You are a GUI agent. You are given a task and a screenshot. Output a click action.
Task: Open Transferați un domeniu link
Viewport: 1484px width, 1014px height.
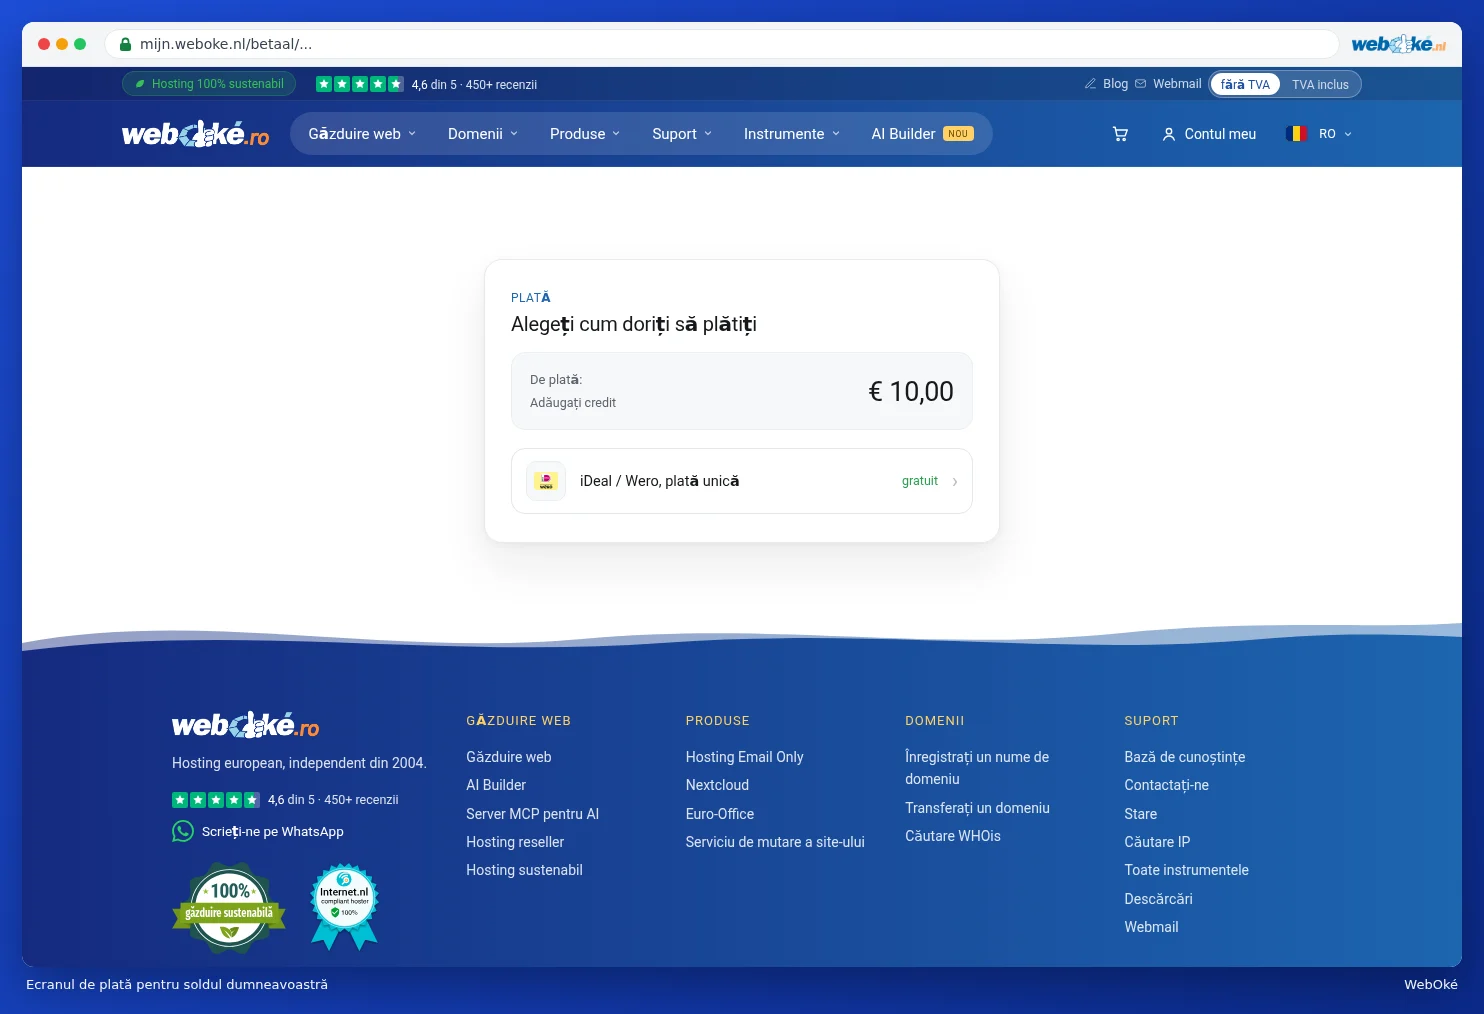pyautogui.click(x=977, y=808)
